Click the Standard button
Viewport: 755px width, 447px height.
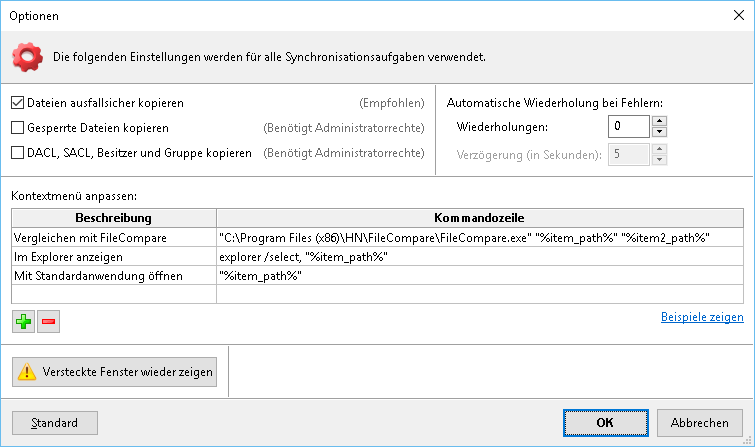[55, 423]
